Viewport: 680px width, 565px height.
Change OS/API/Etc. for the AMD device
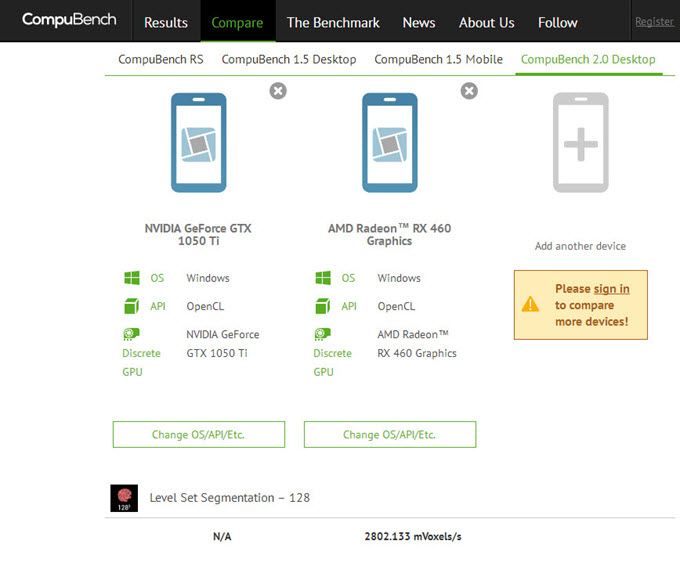(x=390, y=434)
